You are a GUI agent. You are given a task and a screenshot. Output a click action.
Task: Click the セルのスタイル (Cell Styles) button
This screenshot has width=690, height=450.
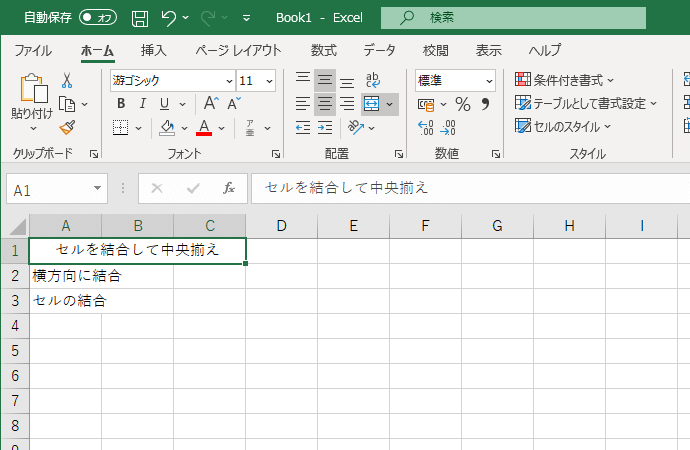tap(565, 127)
